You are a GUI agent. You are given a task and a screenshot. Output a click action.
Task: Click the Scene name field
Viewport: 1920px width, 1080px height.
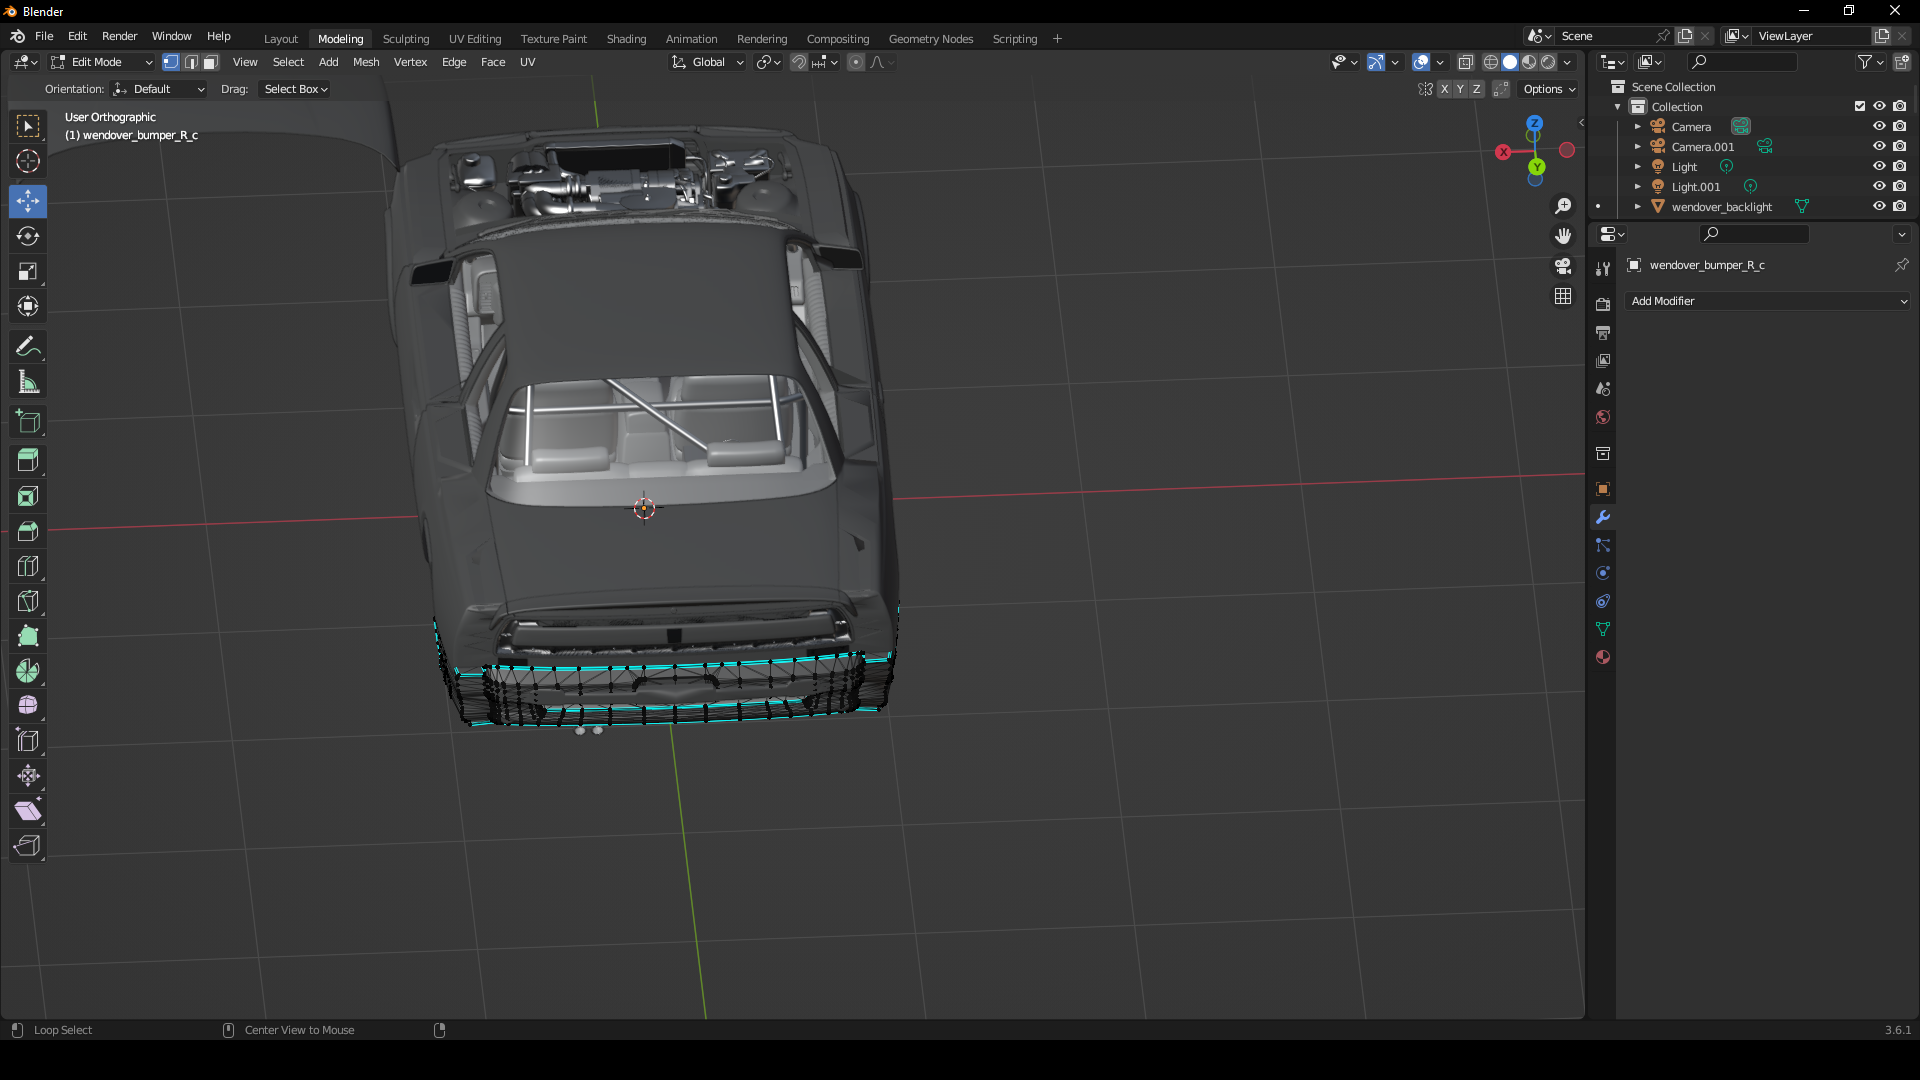(x=1605, y=36)
